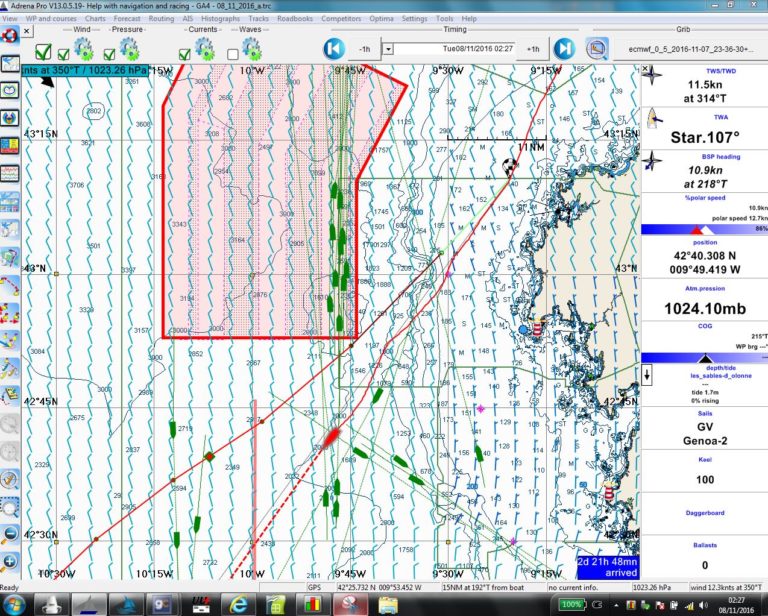
Task: Click the chart view sidebar icon at top
Action: click(x=10, y=63)
